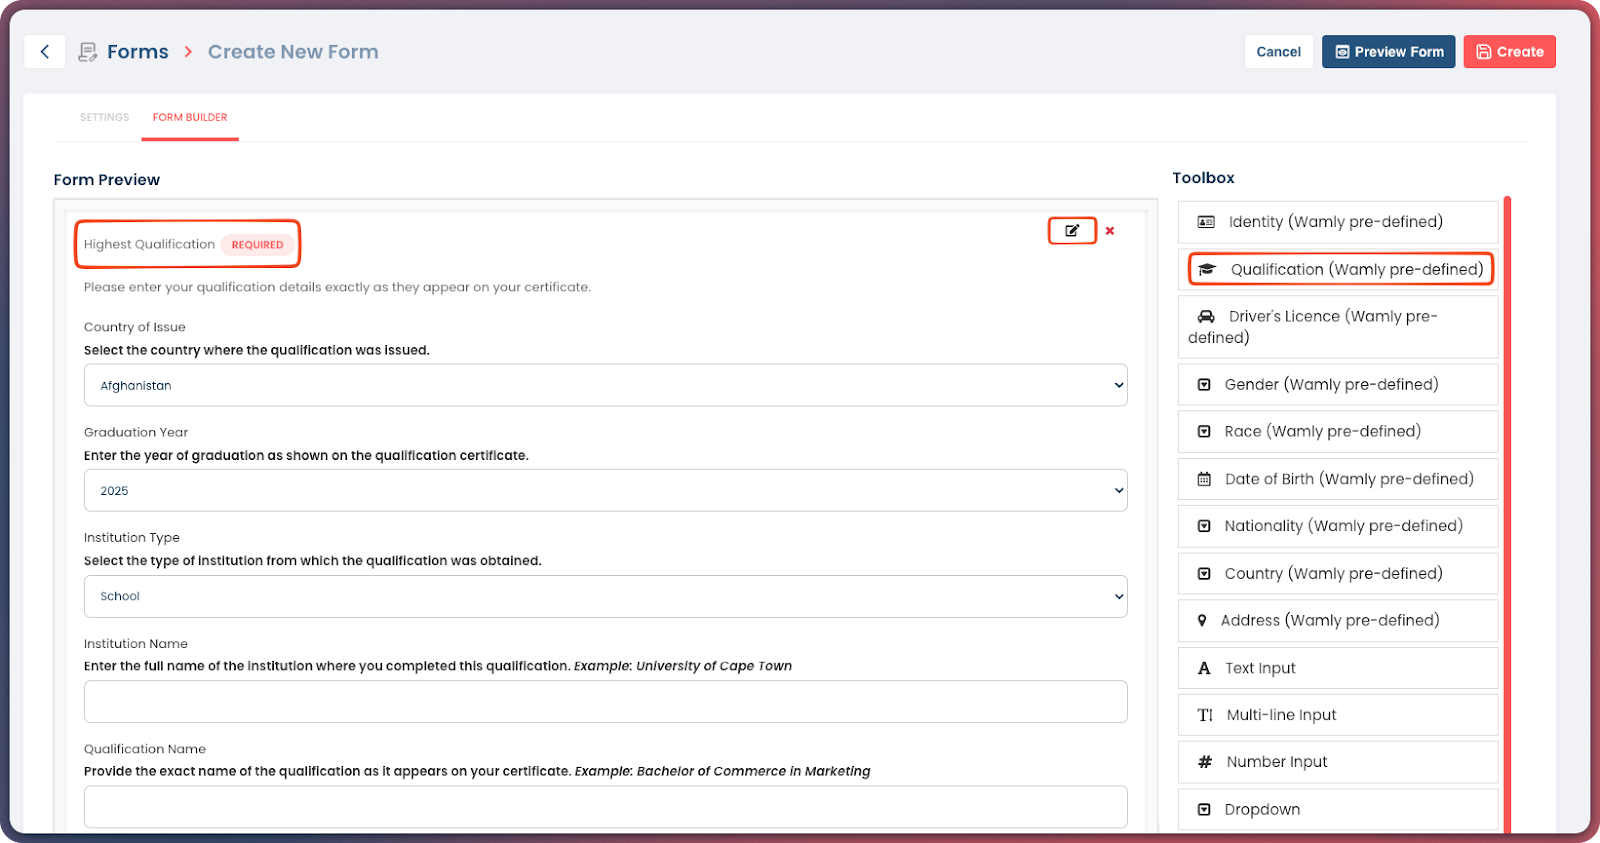
Task: Add Multi-line Input from toolbox
Action: [x=1337, y=715]
